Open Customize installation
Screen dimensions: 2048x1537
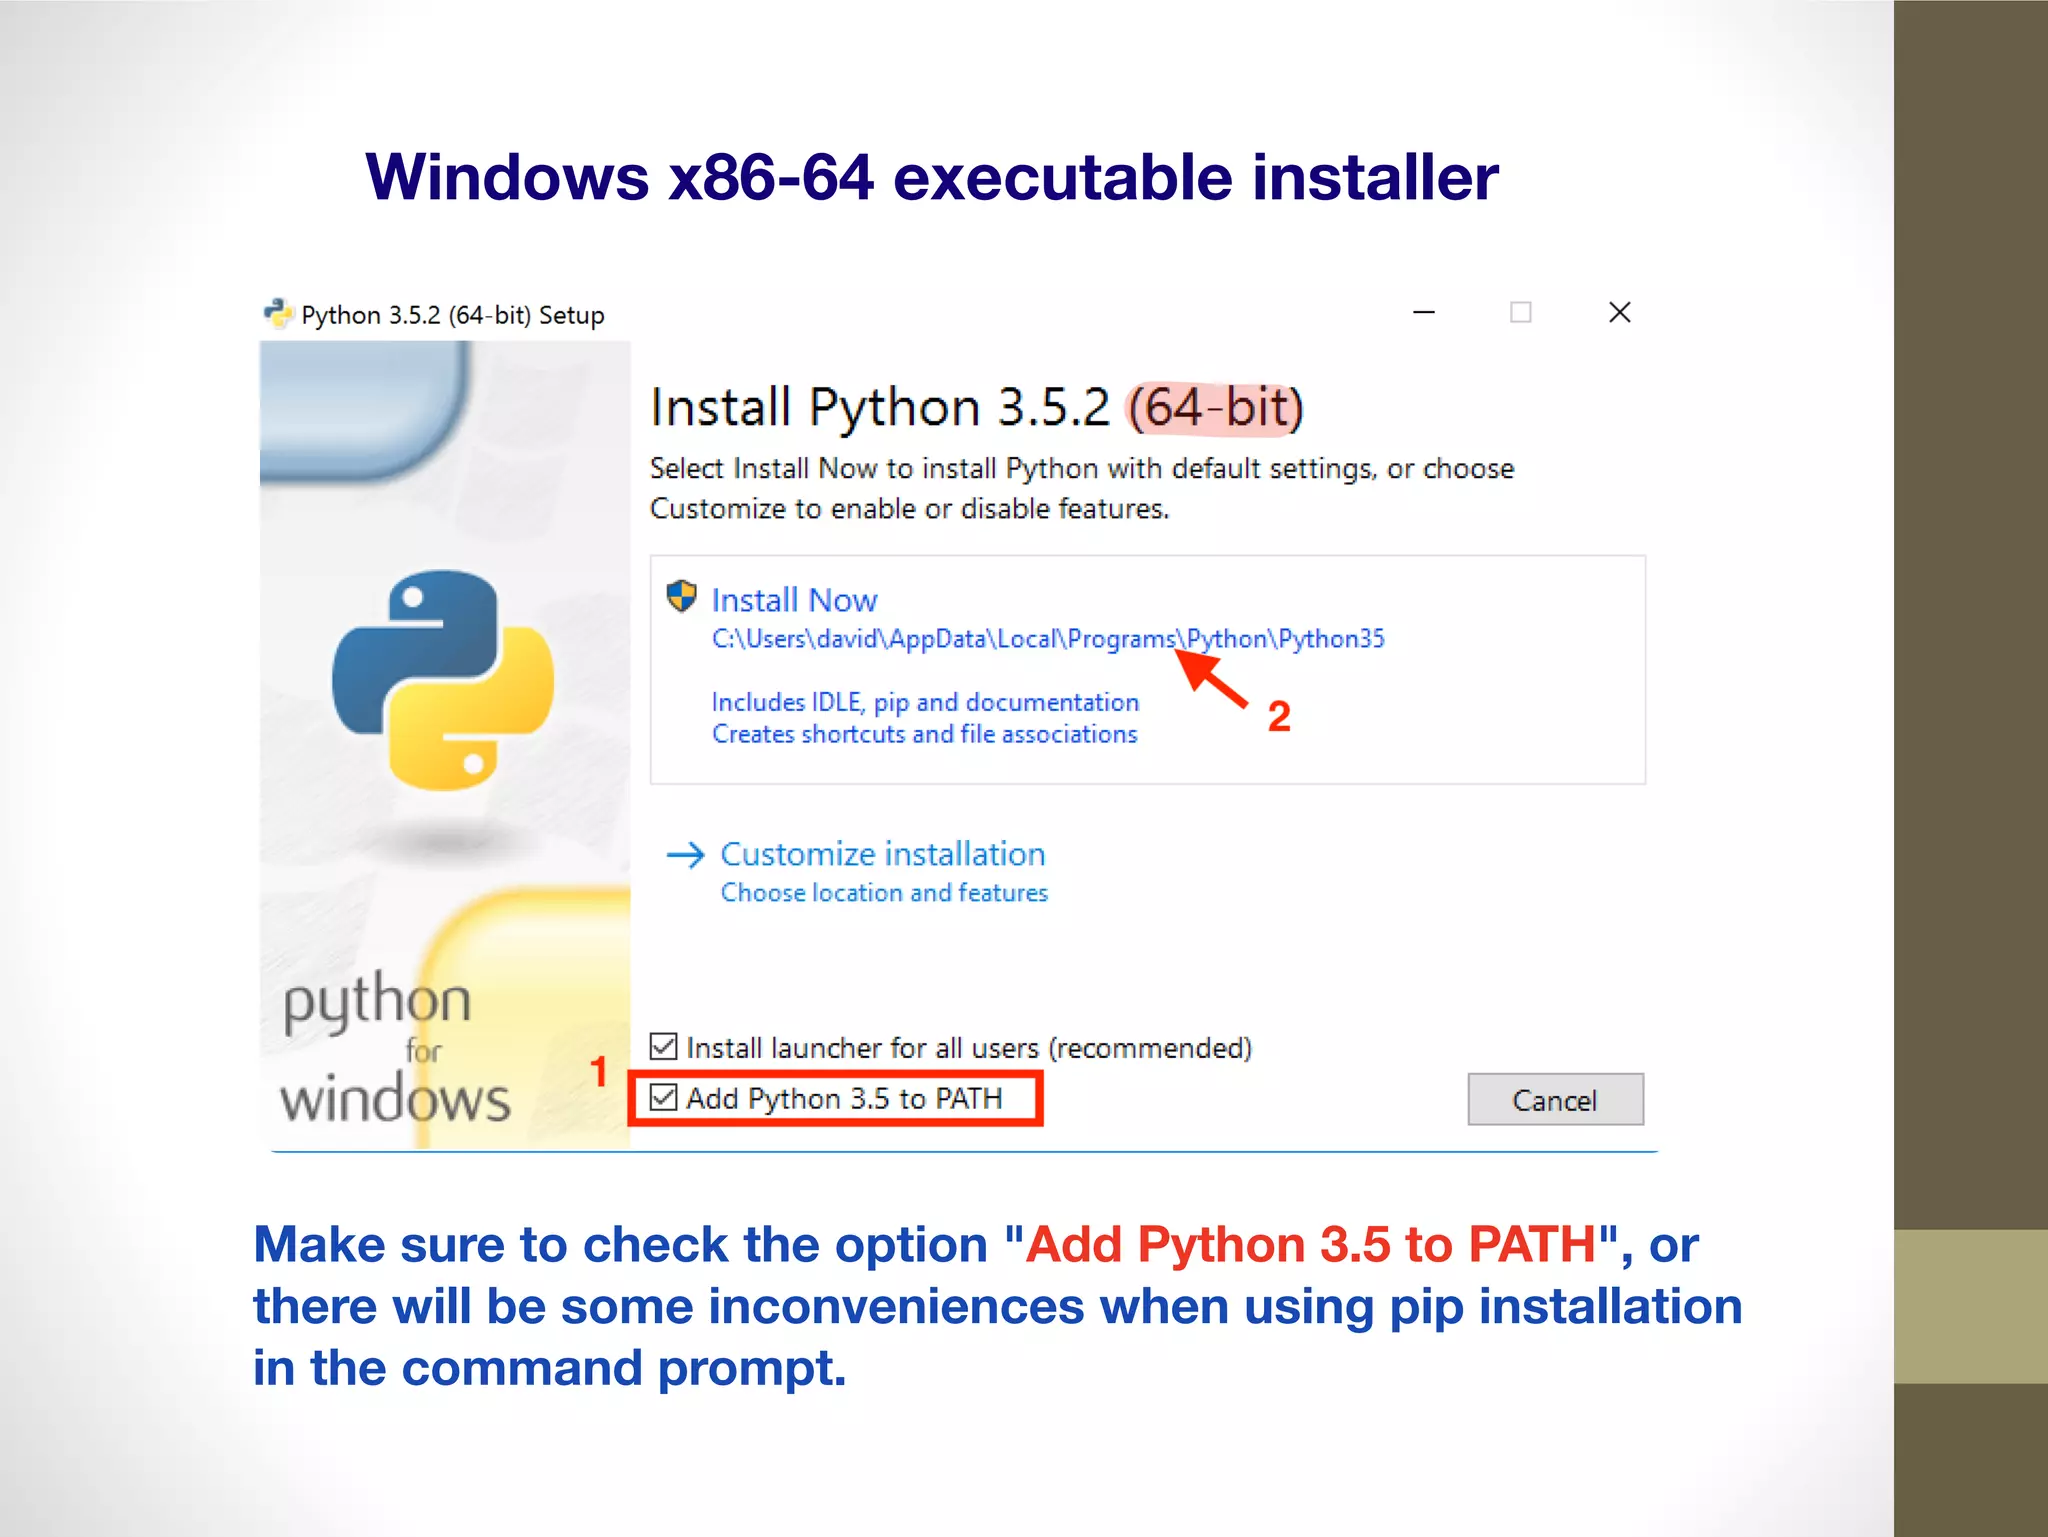pyautogui.click(x=882, y=855)
